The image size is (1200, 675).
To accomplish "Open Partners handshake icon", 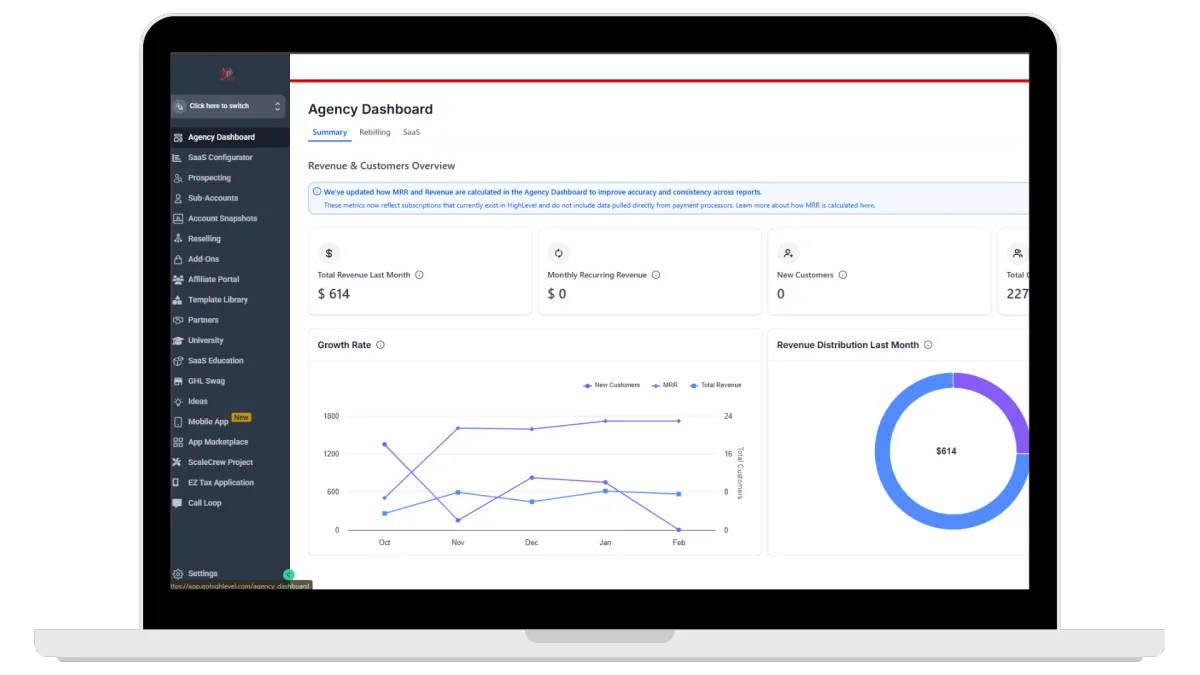I will coord(178,320).
